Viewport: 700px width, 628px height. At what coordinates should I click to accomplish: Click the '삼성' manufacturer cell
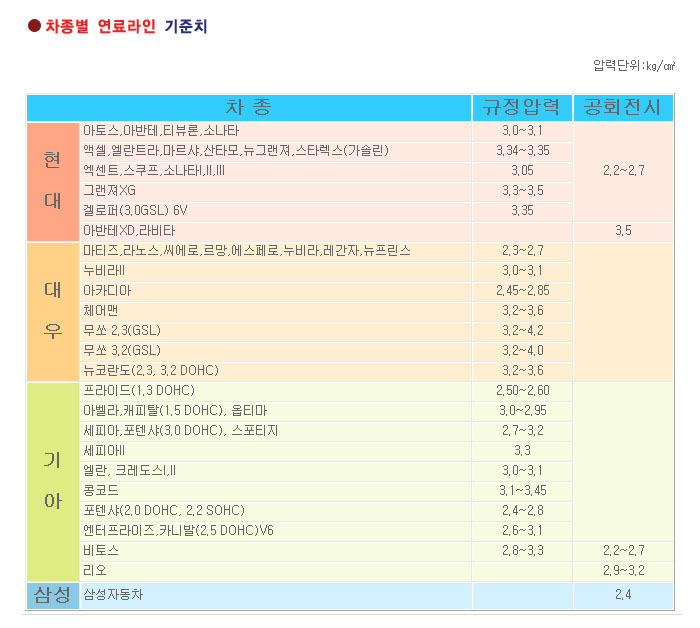pos(53,595)
